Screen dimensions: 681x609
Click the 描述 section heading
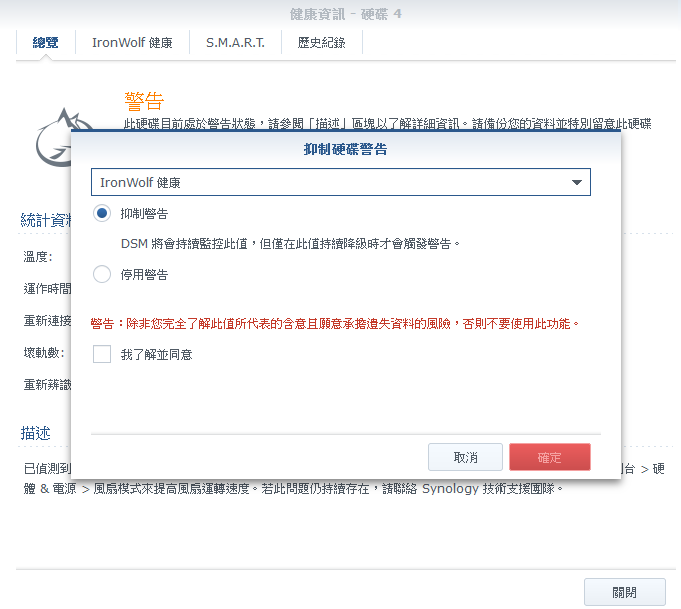point(35,433)
